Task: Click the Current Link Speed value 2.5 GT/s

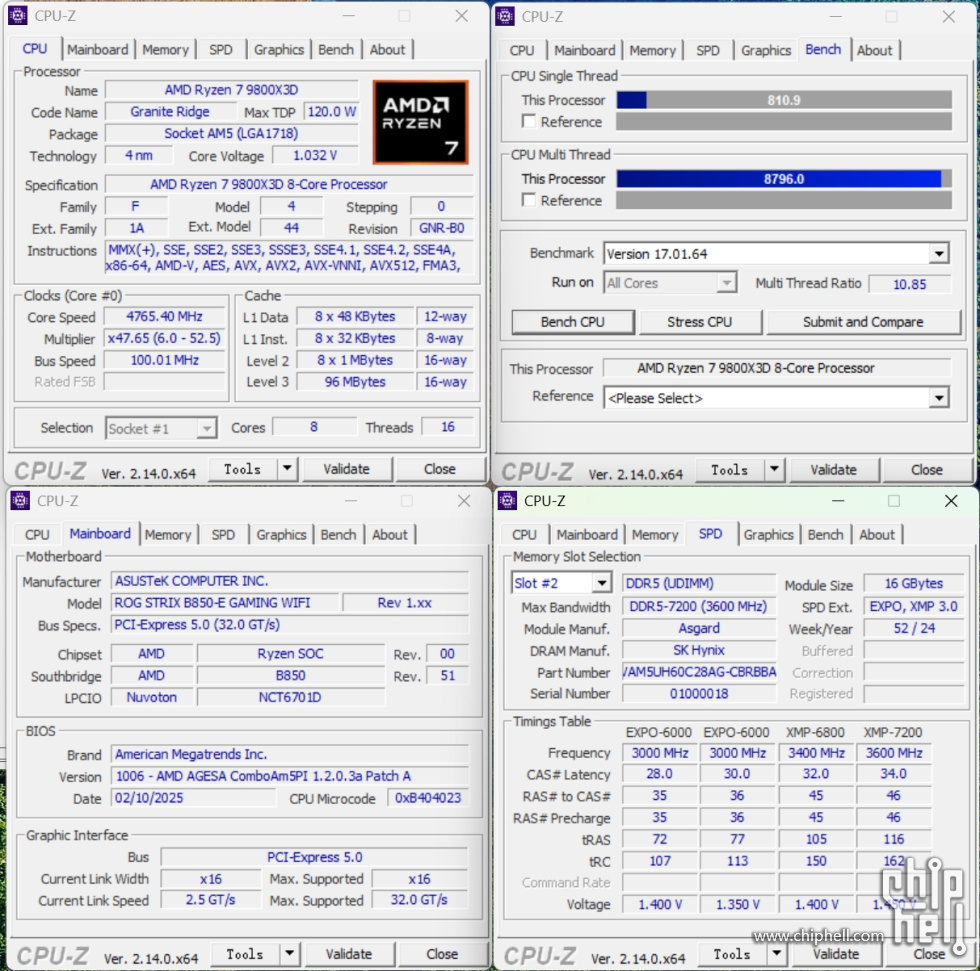Action: click(x=211, y=900)
